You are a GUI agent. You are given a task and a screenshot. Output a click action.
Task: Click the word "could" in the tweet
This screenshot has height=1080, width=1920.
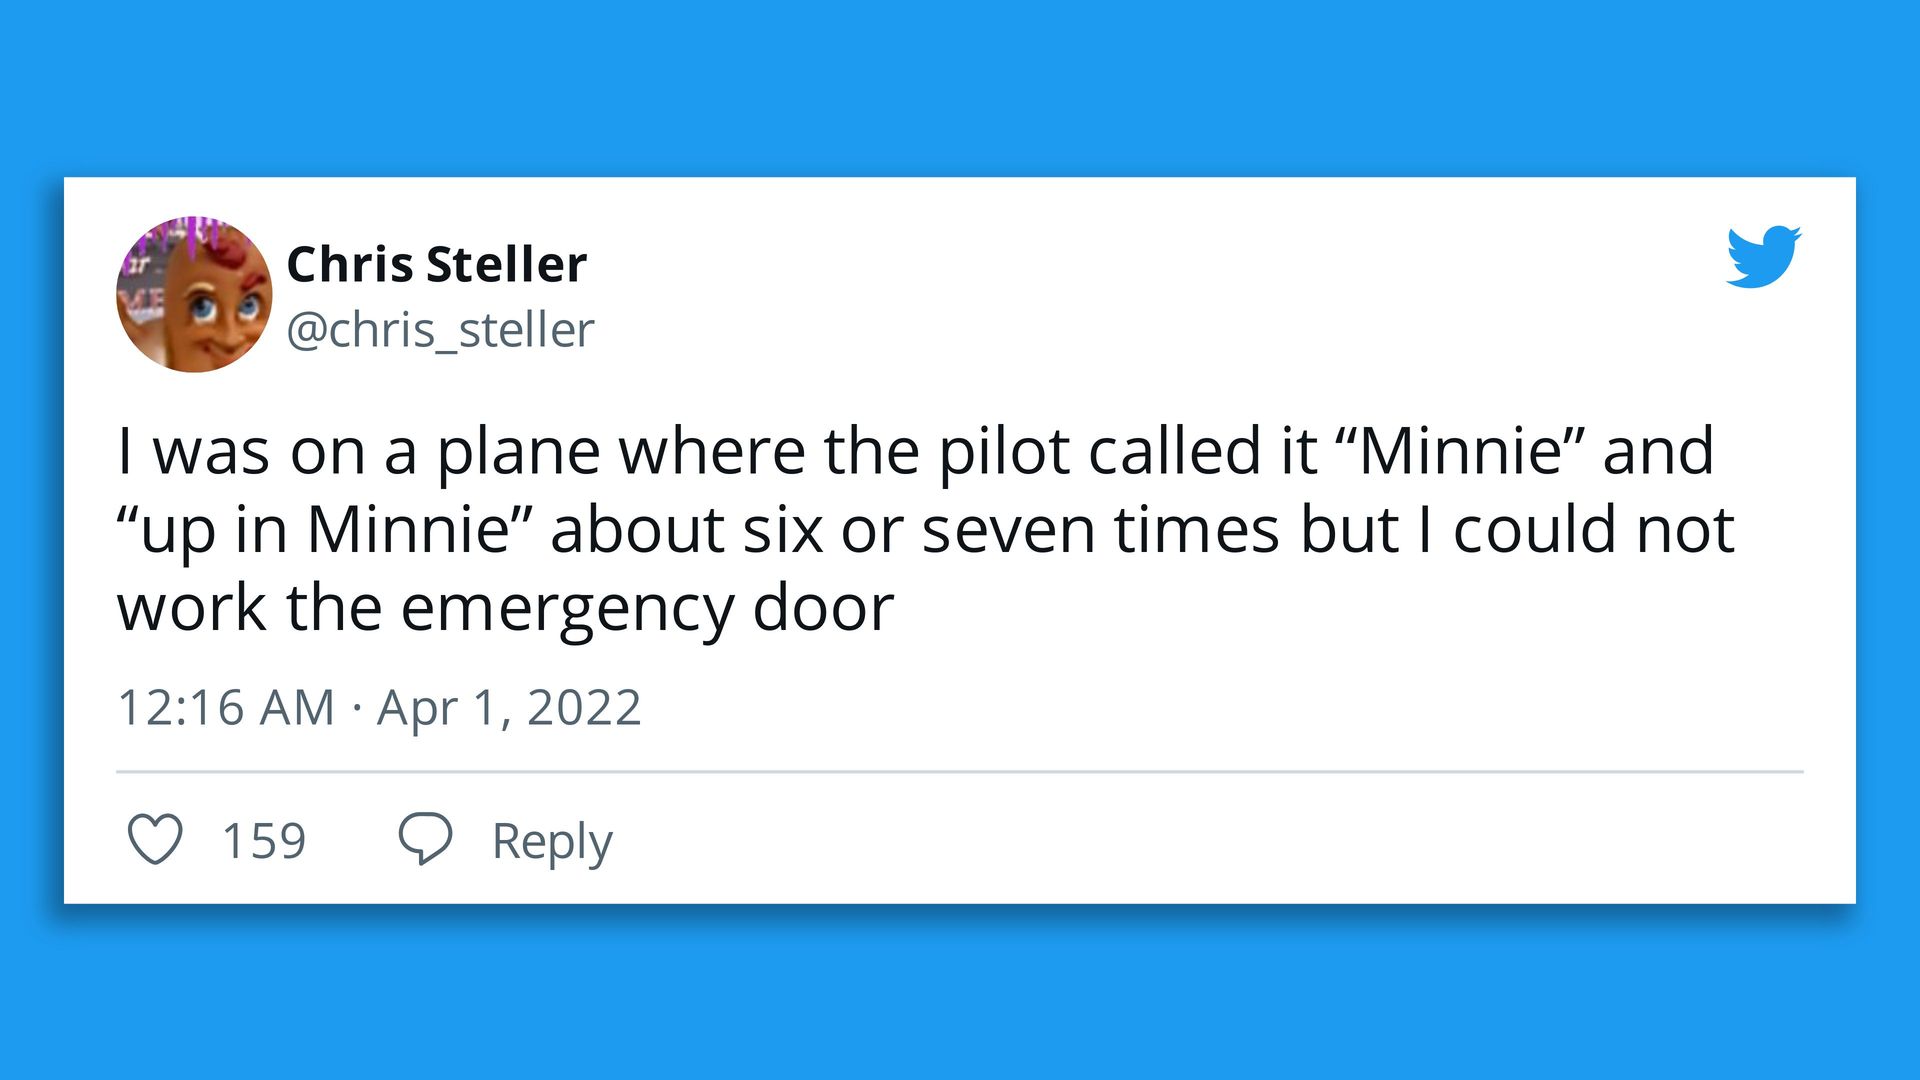pos(1534,529)
